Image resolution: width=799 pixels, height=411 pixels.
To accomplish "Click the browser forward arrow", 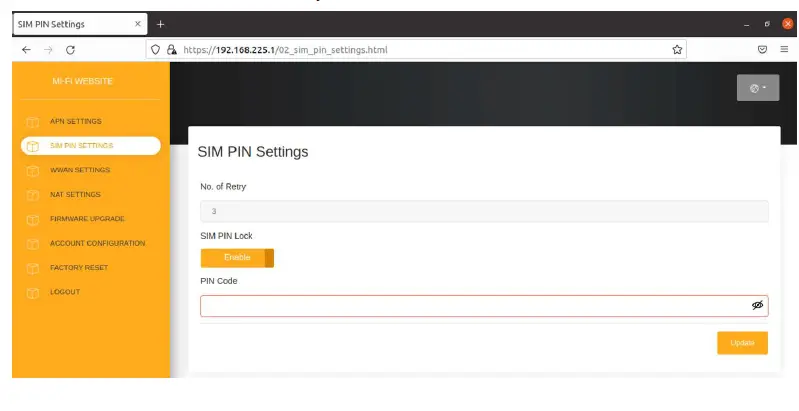I will (48, 49).
